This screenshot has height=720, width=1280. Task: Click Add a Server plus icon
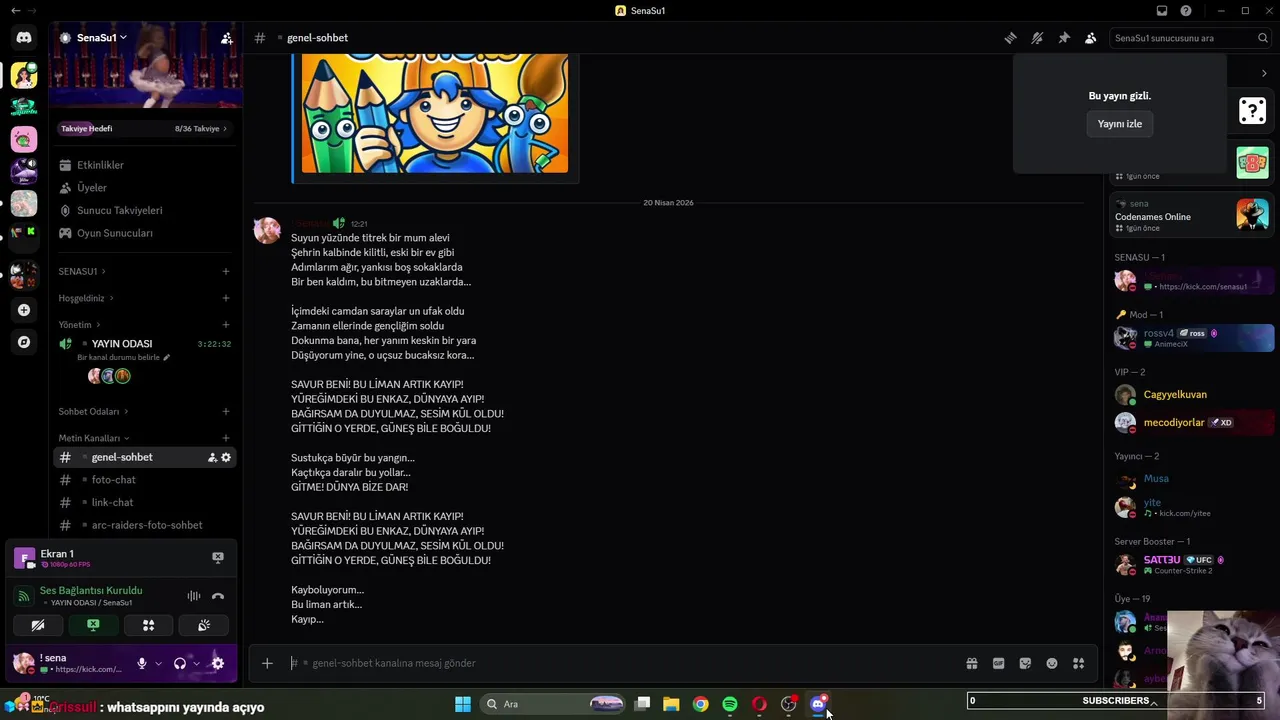pyautogui.click(x=24, y=310)
